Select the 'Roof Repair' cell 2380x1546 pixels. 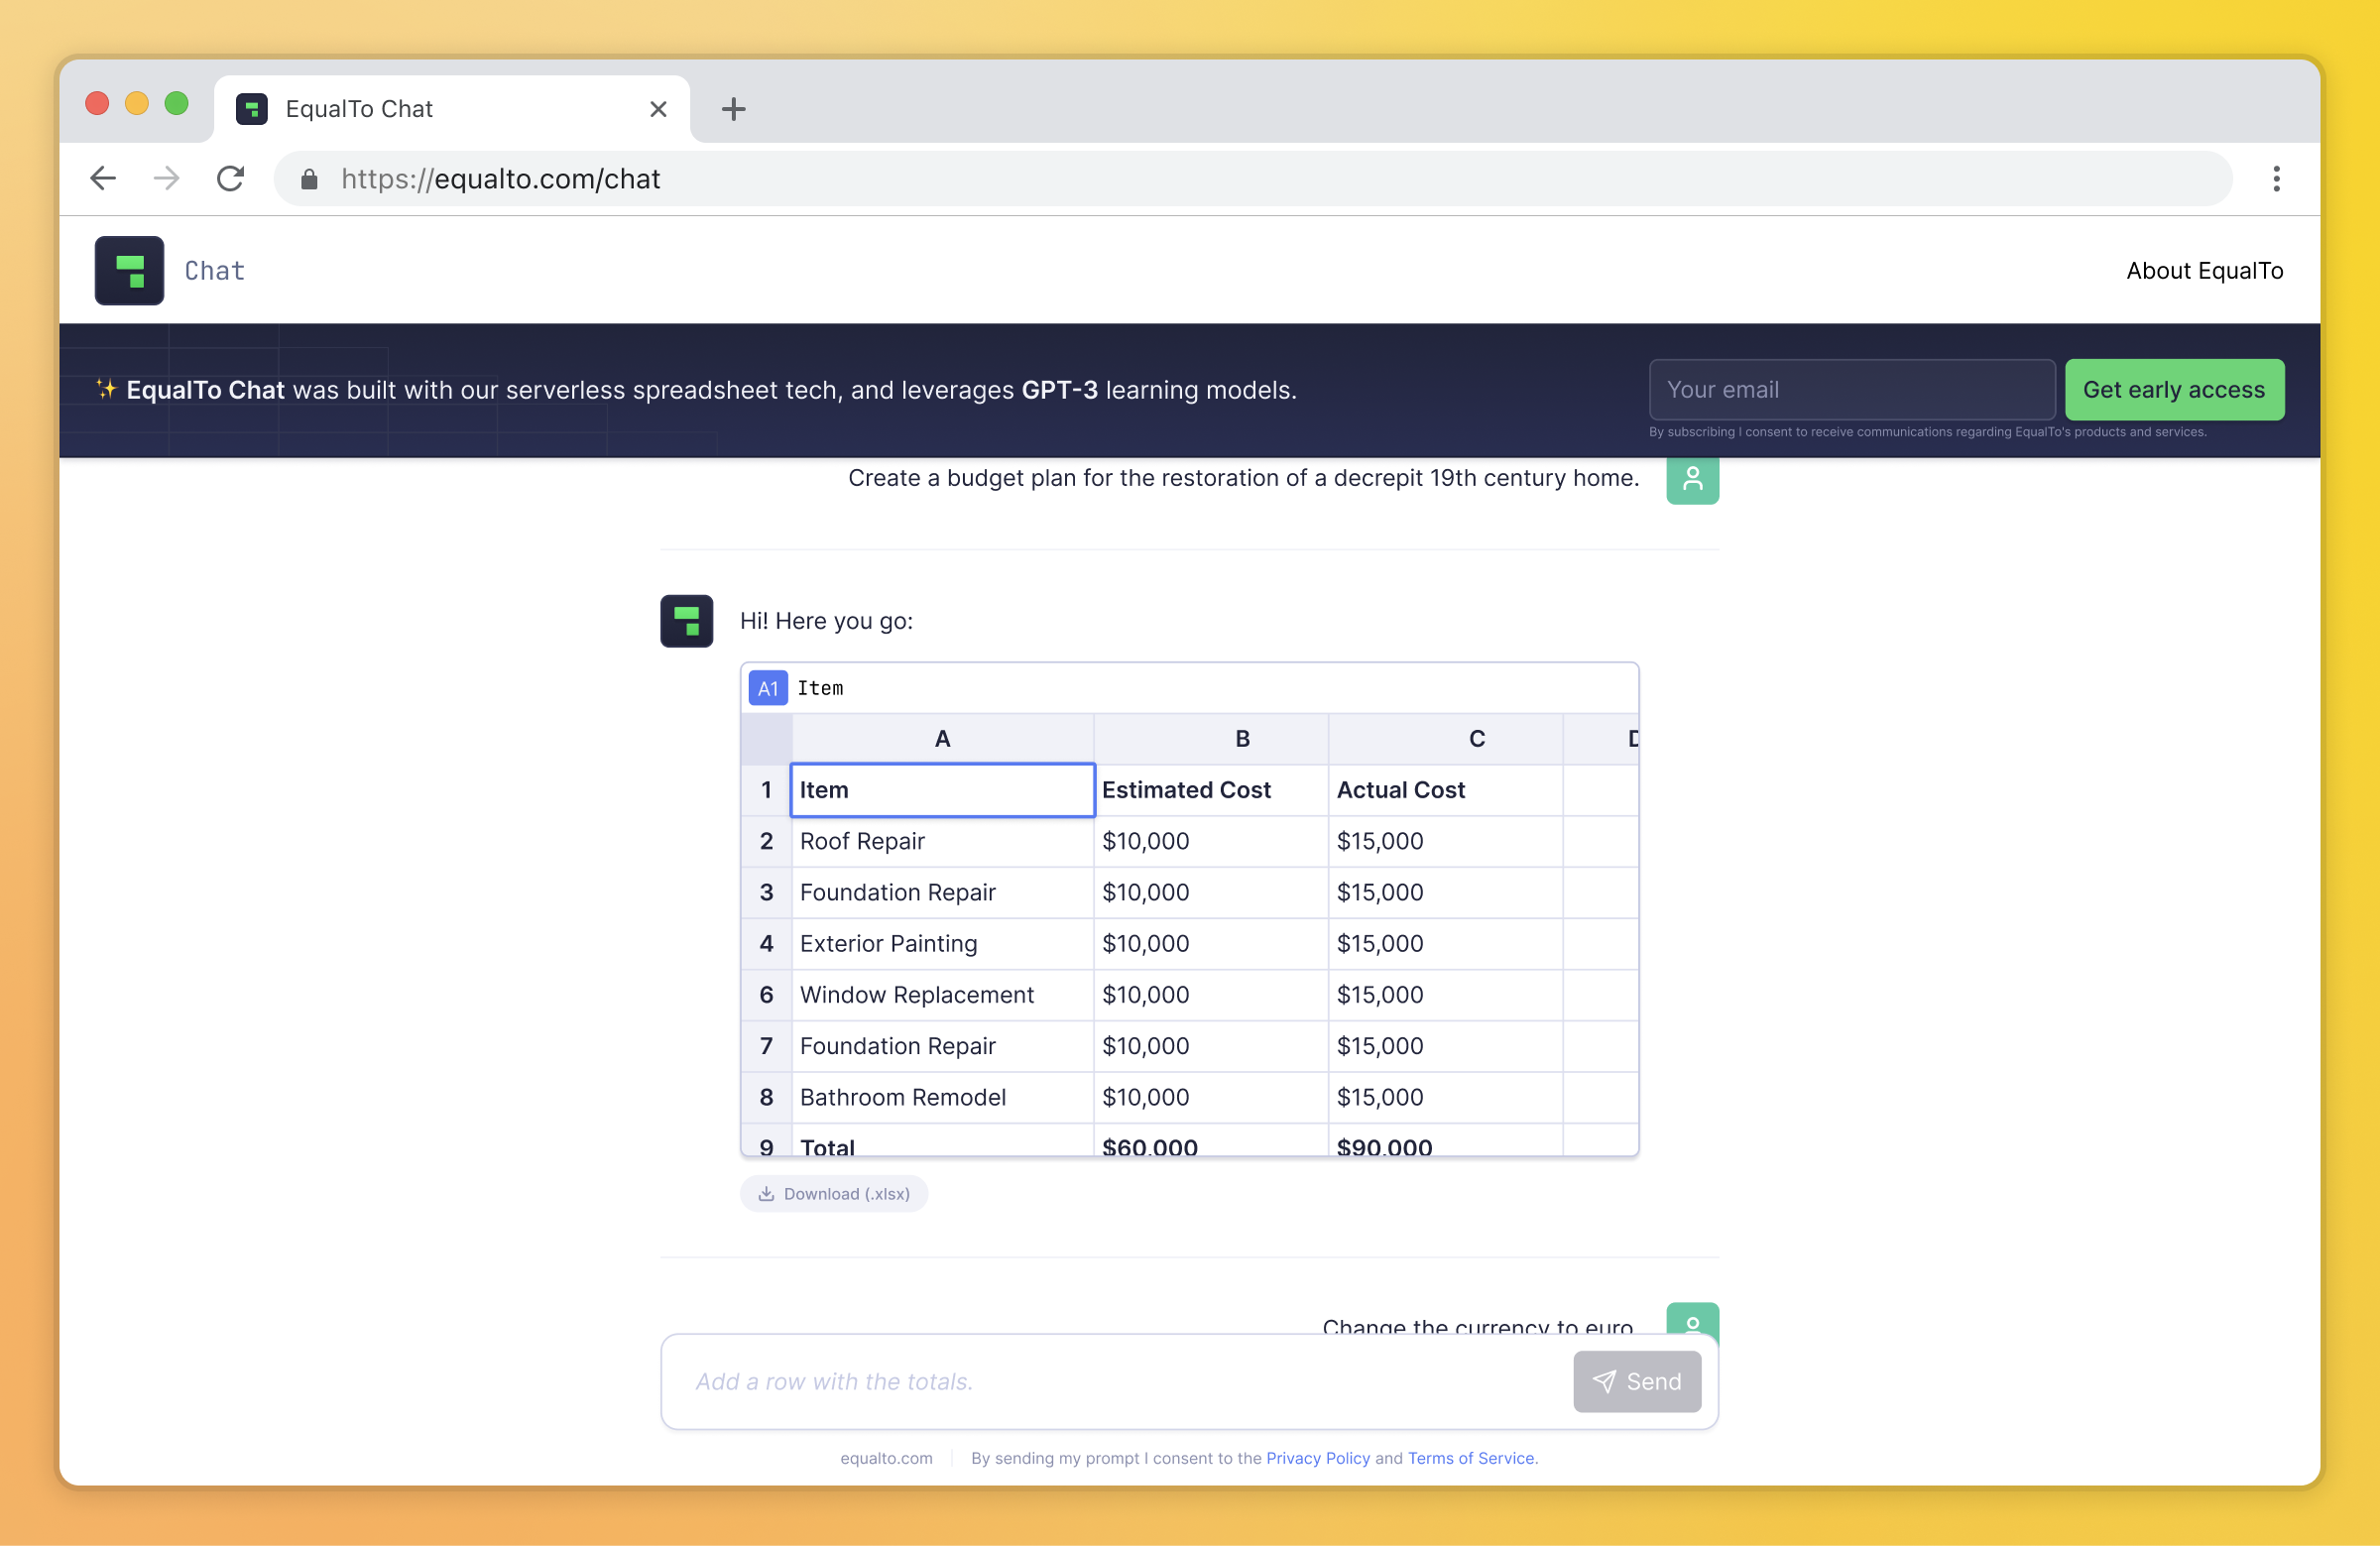(x=942, y=841)
